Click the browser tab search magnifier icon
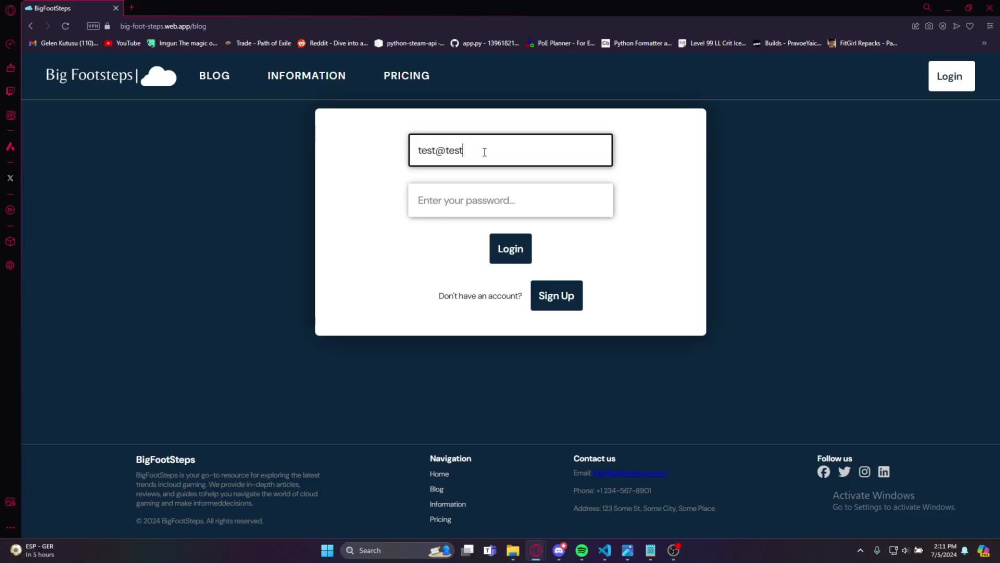1000x563 pixels. [927, 8]
